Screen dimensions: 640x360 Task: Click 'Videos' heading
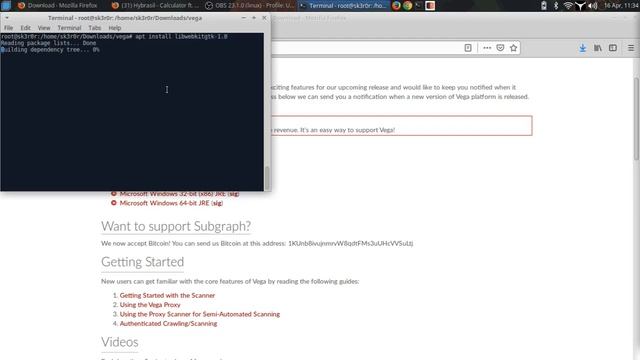[120, 342]
